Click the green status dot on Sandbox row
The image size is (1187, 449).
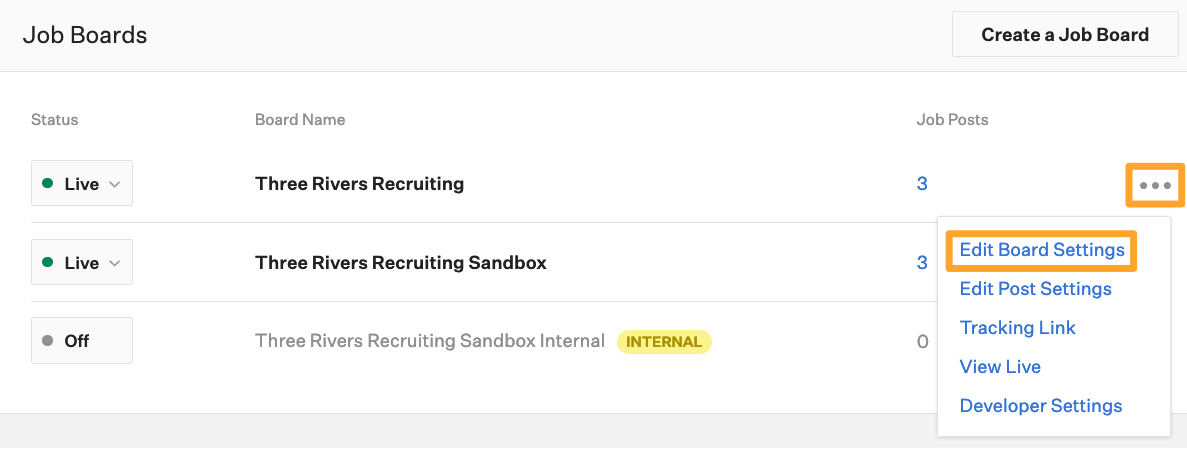click(48, 262)
